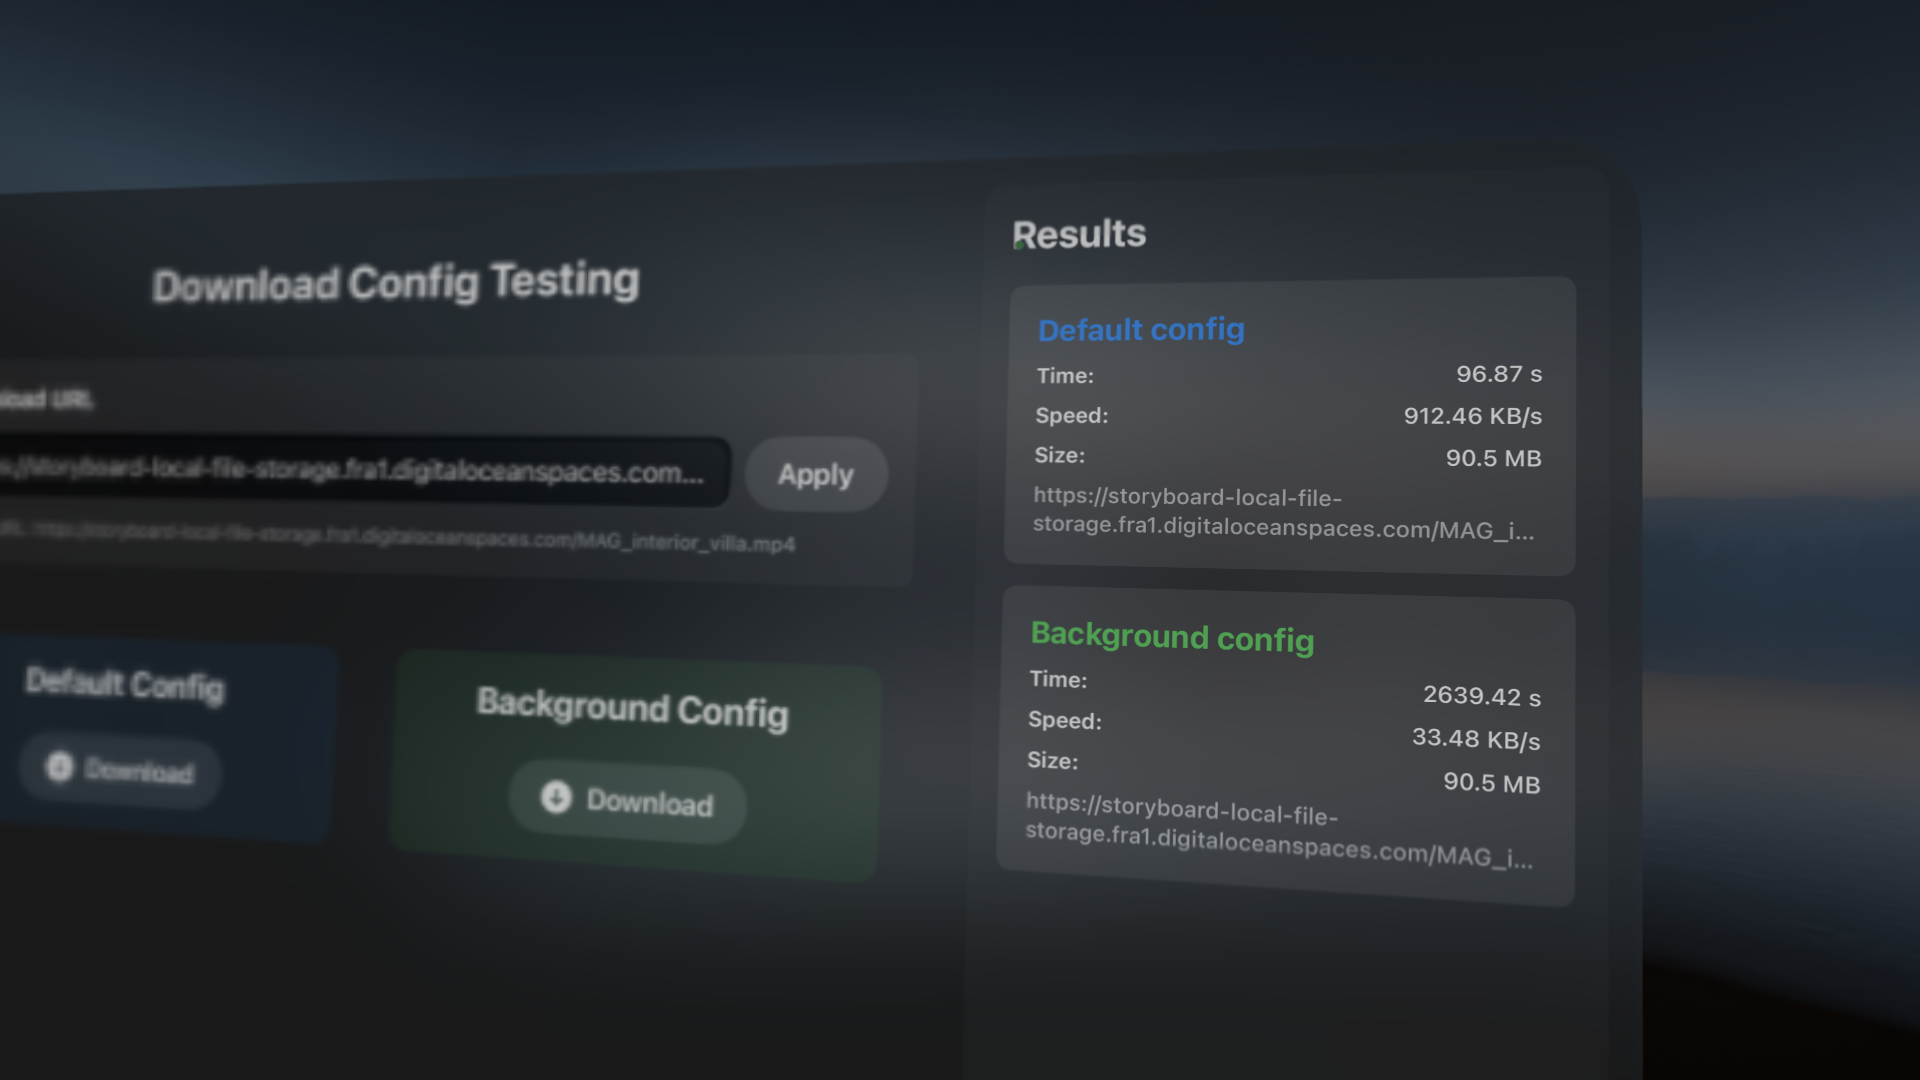Select the blue Default config result title
The image size is (1920, 1080).
coord(1141,330)
